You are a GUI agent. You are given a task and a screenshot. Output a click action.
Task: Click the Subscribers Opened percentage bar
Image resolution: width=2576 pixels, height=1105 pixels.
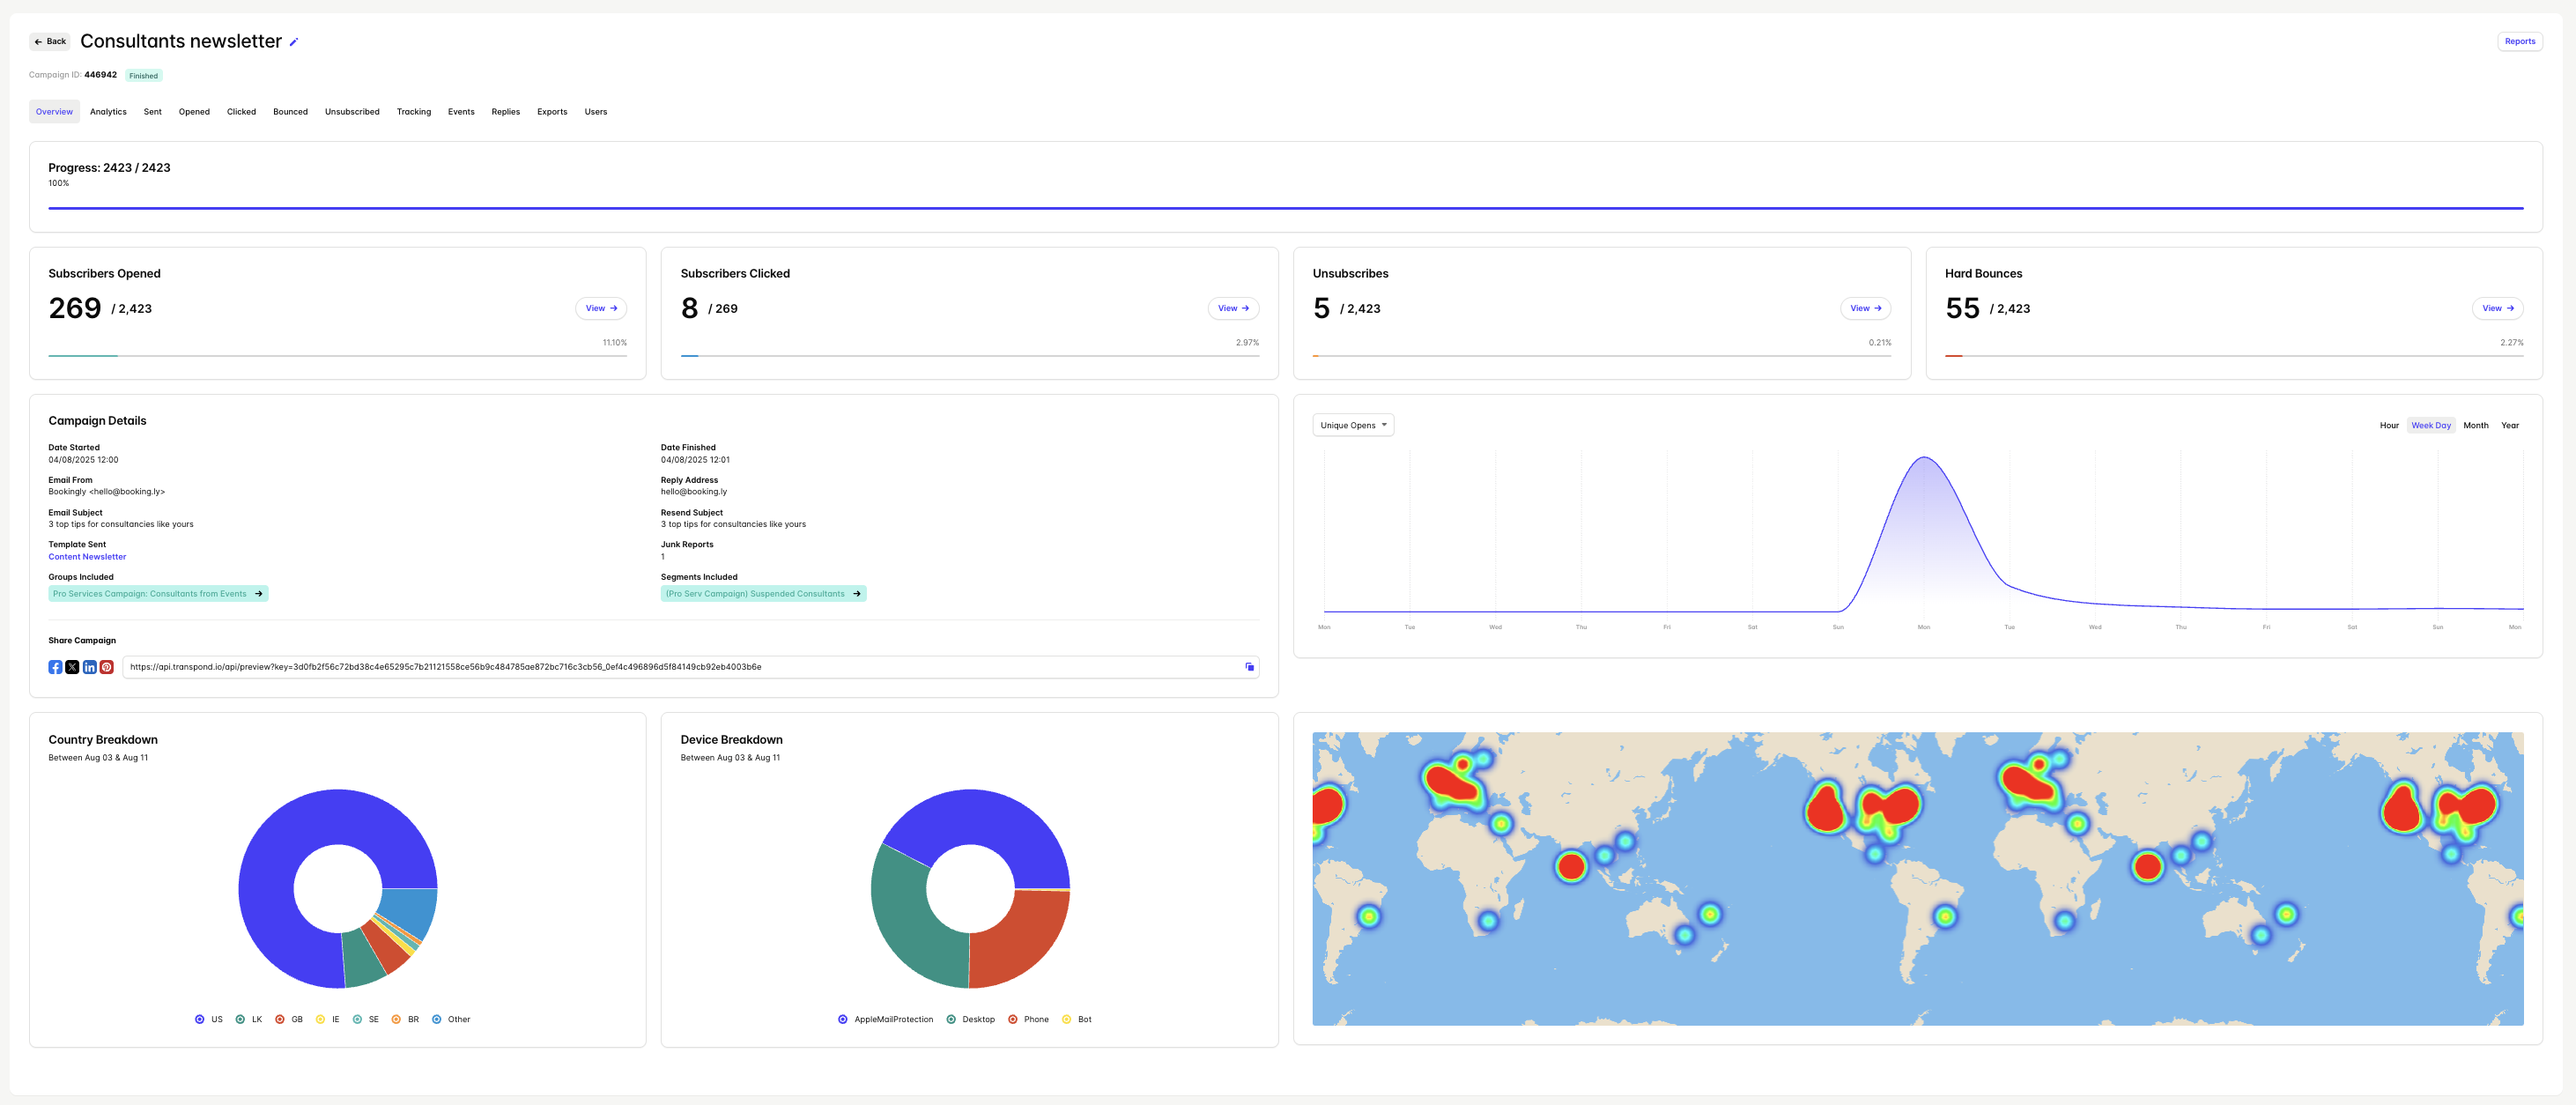(x=337, y=355)
